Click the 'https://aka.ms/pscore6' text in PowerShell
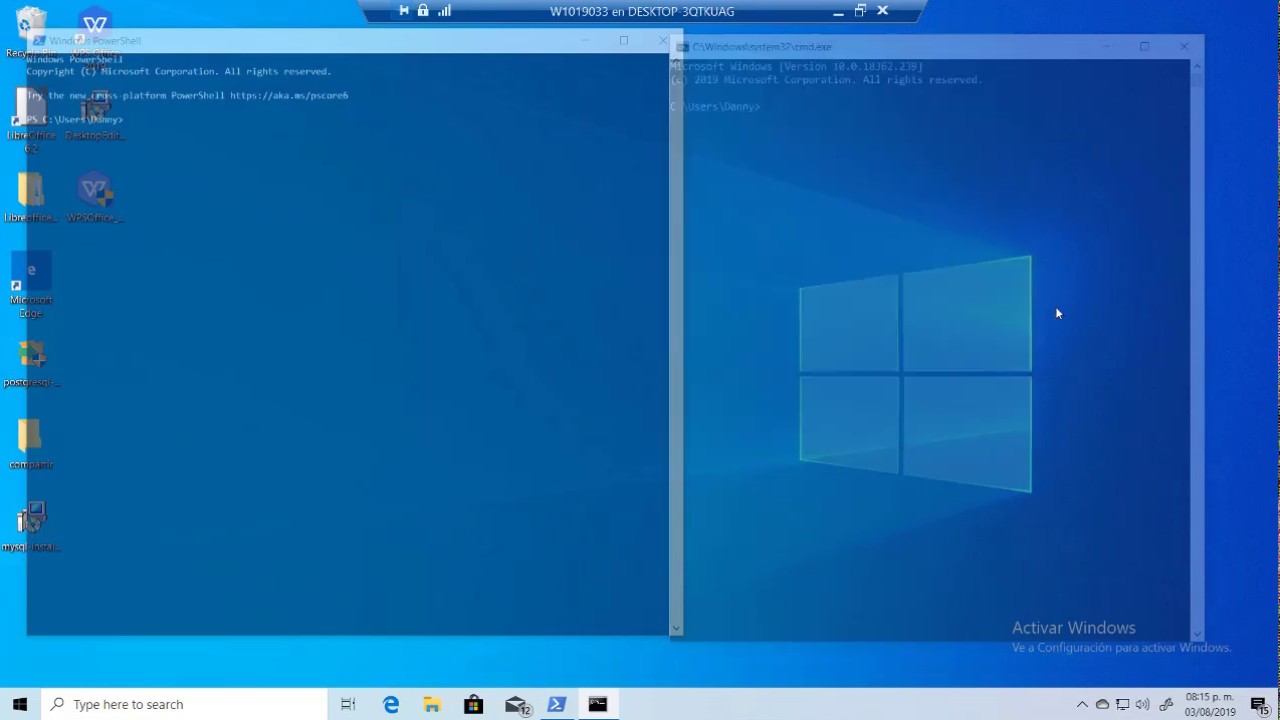The height and width of the screenshot is (720, 1280). (289, 95)
